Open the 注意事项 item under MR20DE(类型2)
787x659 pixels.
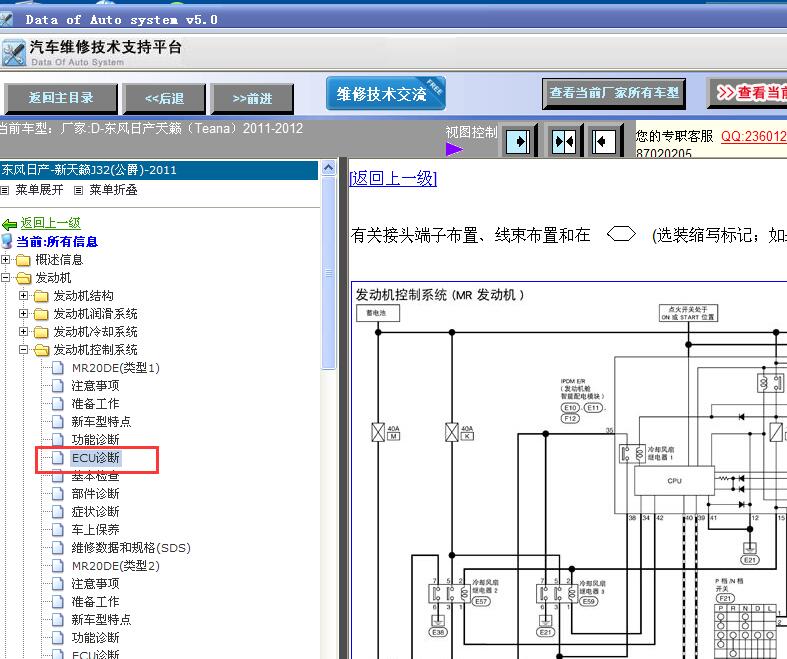[x=95, y=584]
